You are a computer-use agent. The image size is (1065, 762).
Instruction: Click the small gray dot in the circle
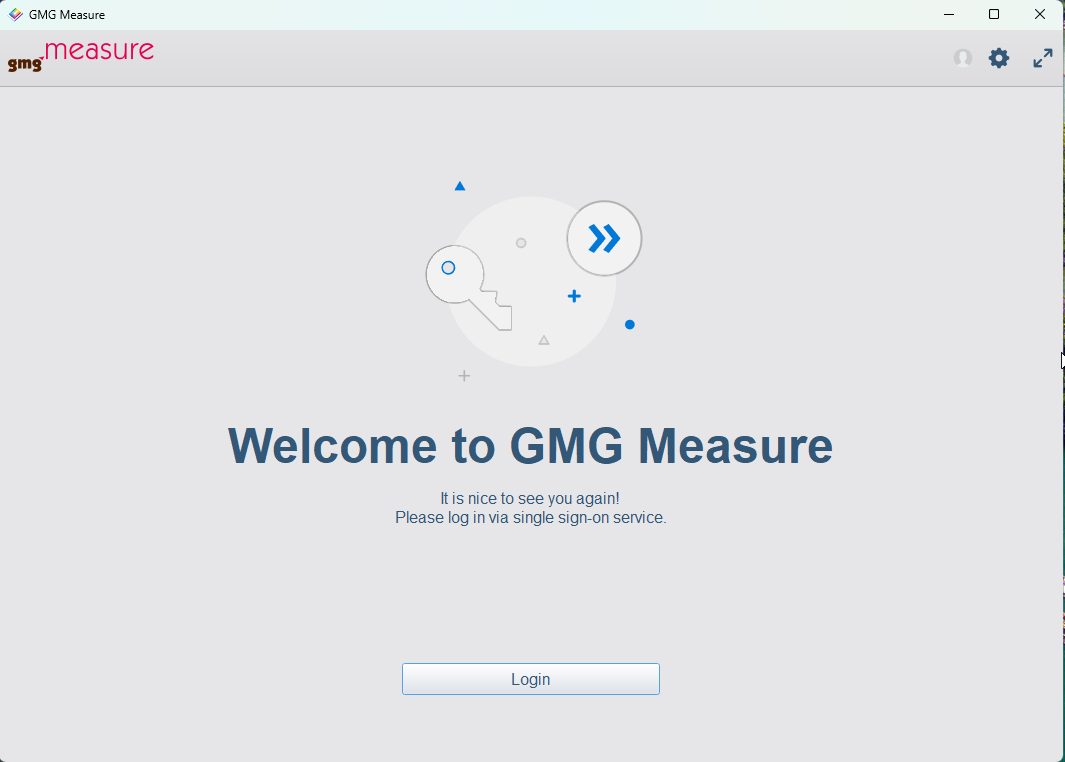520,241
